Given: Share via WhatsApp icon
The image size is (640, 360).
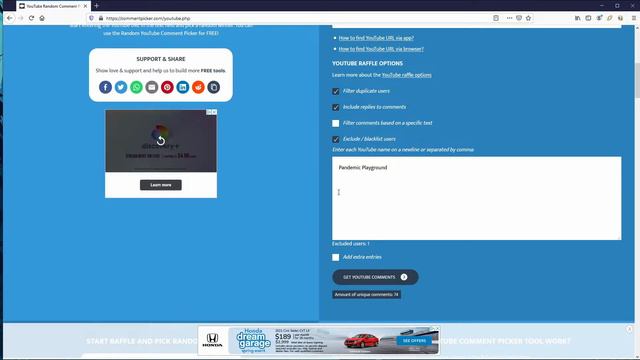Looking at the screenshot, I should pyautogui.click(x=136, y=87).
